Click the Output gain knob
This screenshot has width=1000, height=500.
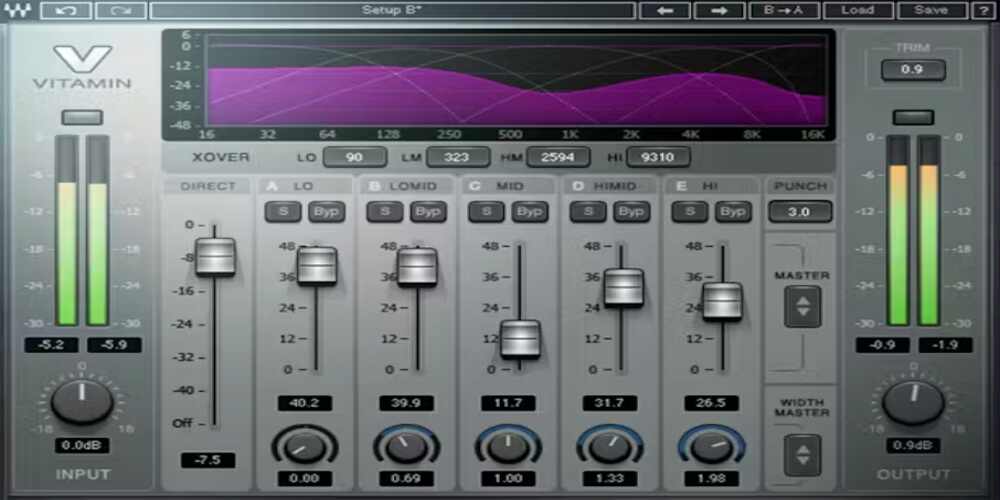tap(912, 401)
